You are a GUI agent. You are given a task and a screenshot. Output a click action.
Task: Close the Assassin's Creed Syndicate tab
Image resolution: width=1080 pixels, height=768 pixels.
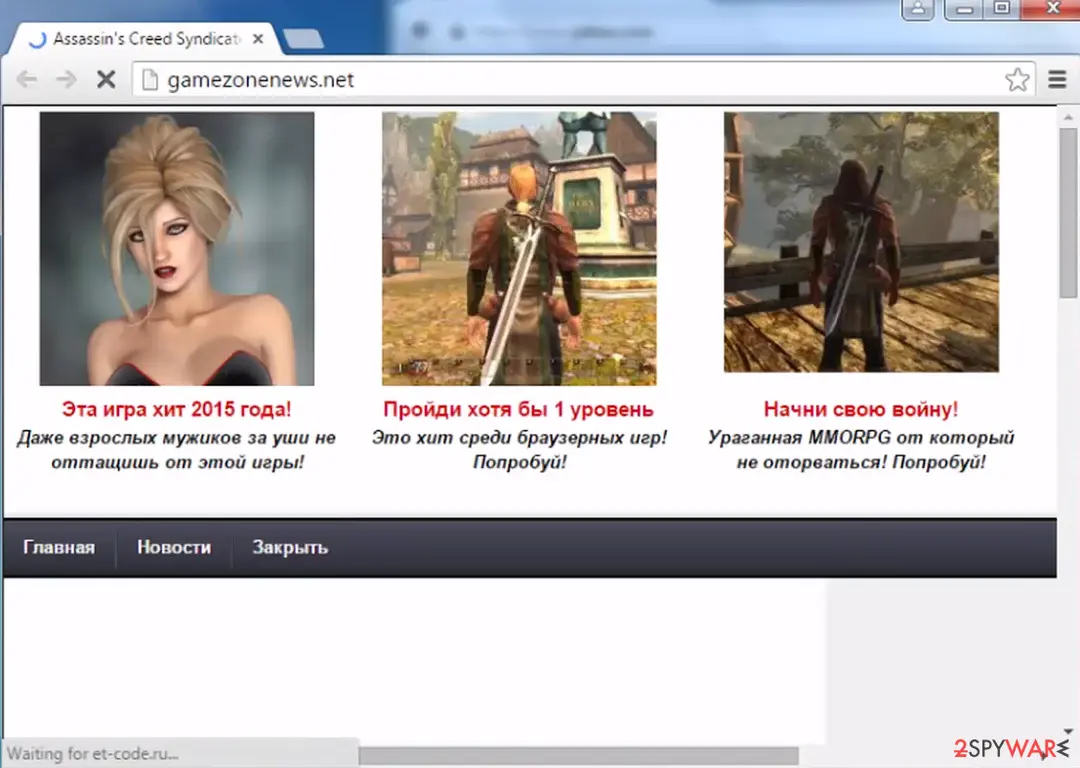coord(258,39)
